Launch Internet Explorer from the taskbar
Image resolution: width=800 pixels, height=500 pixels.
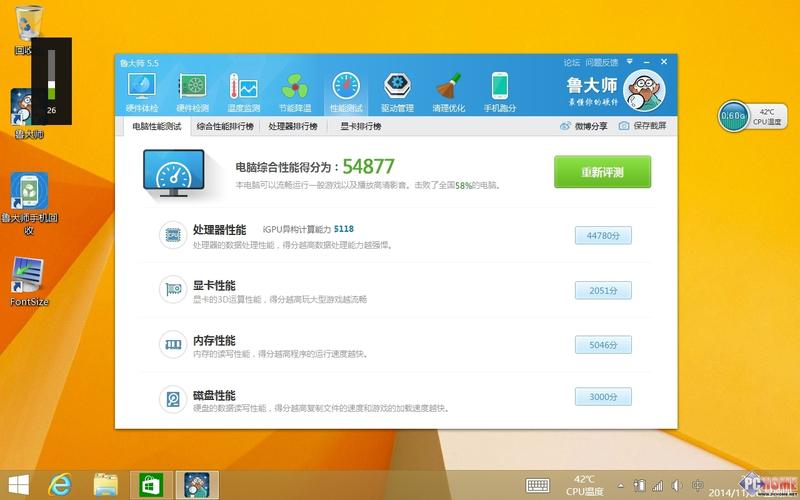coord(60,485)
